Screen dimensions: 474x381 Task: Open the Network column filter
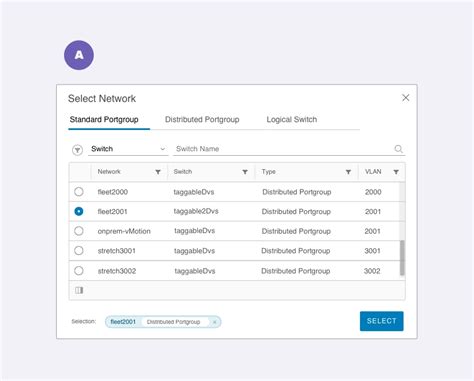[158, 172]
